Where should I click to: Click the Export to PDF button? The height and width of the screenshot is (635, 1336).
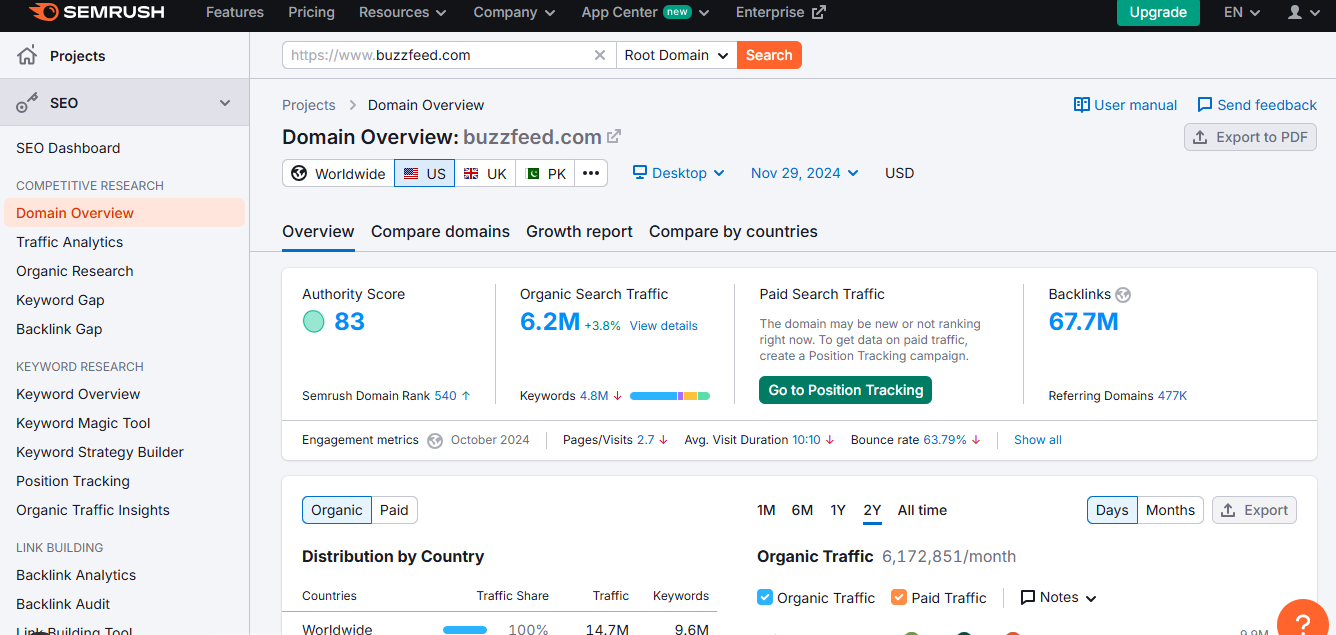pyautogui.click(x=1250, y=137)
